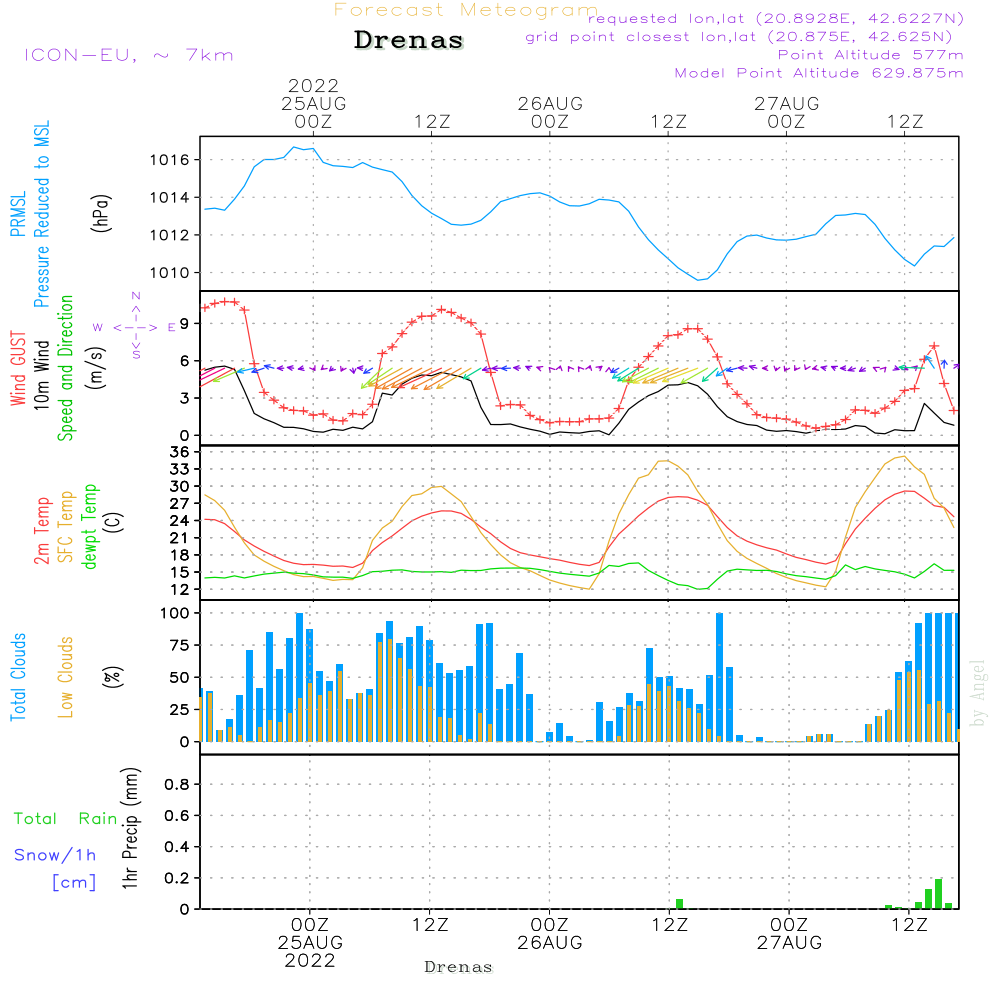Click the '1010' pressure axis value
The width and height of the screenshot is (1000, 1000).
click(x=170, y=273)
